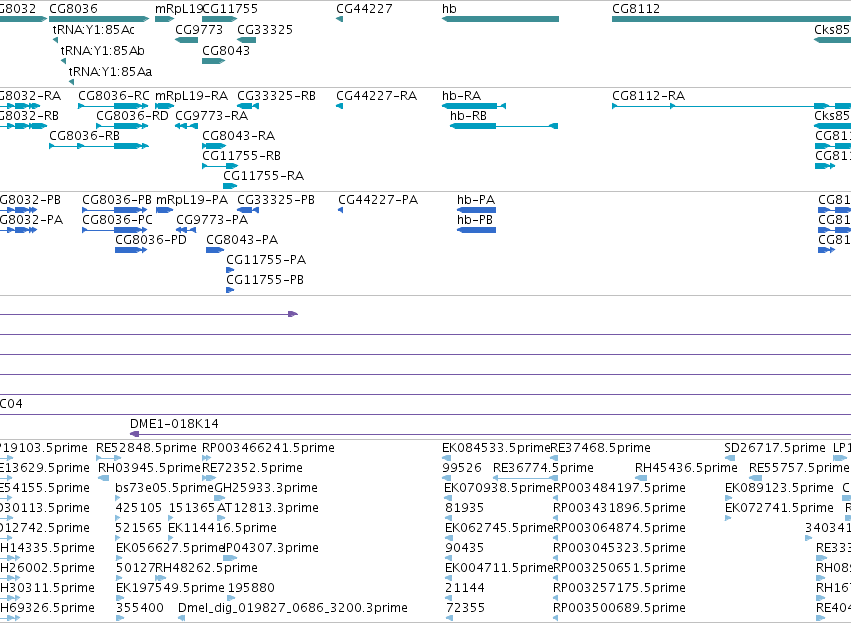Open transcript CG11755-RA
Viewport: 851px width, 623px height.
coord(264,176)
